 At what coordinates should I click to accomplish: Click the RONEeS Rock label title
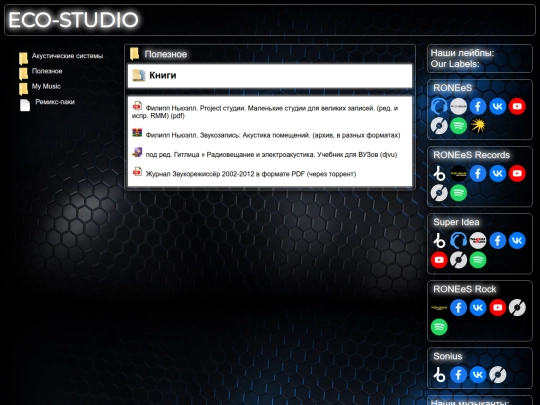tap(465, 289)
